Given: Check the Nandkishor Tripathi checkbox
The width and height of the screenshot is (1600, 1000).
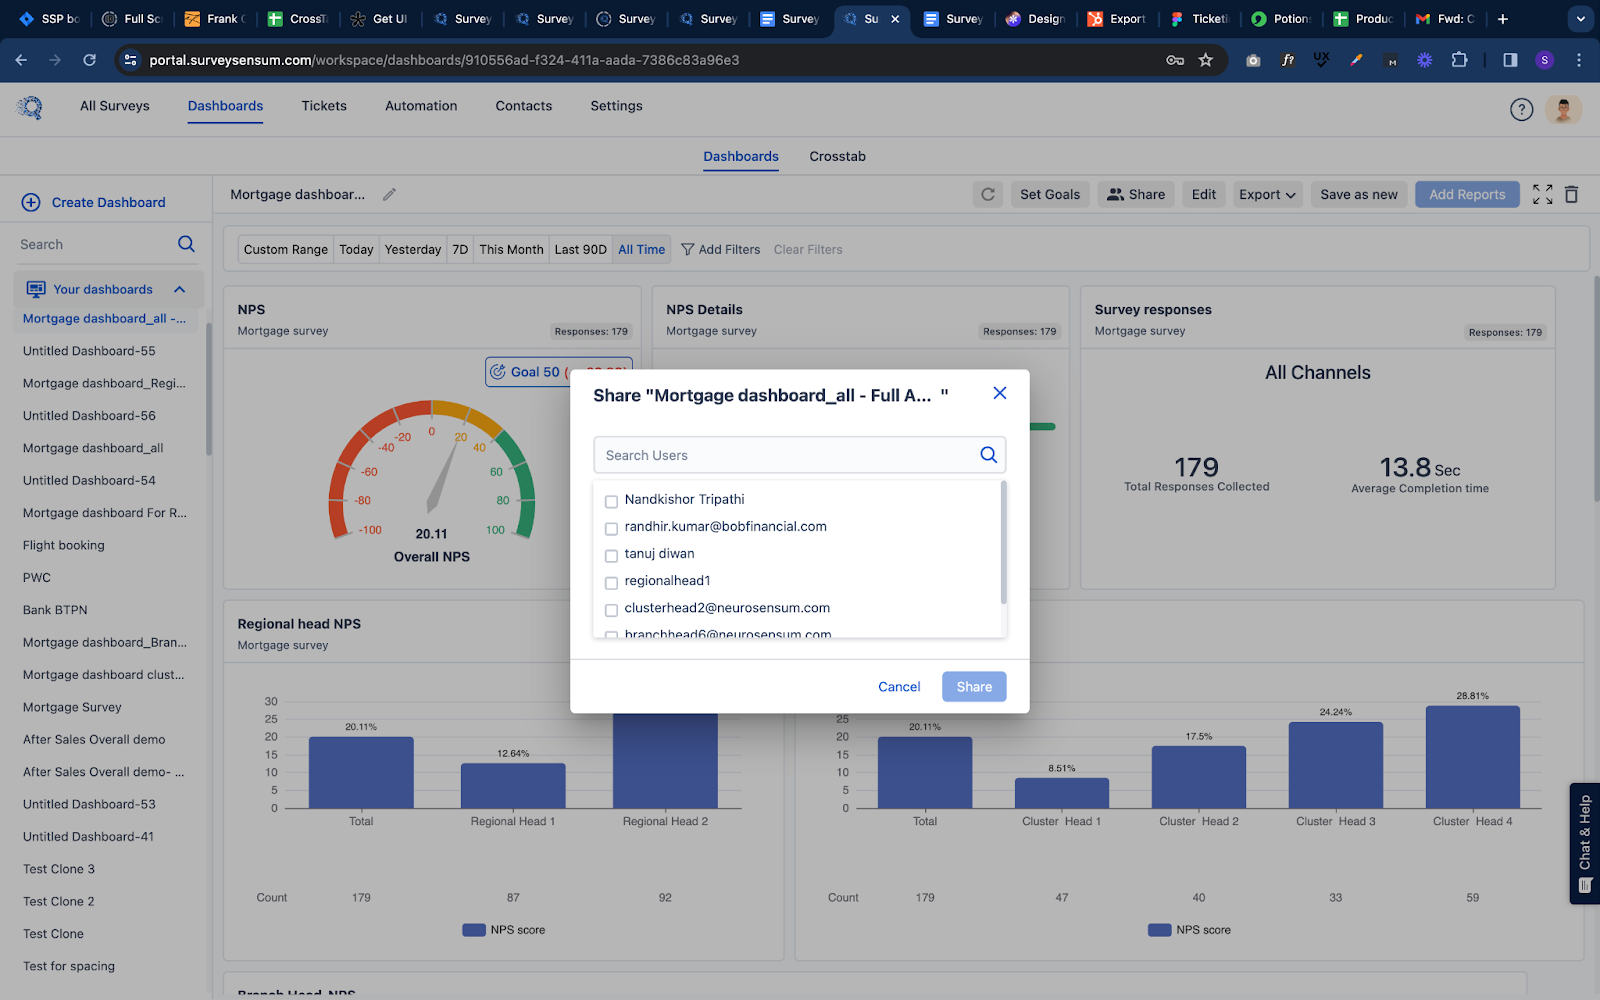Looking at the screenshot, I should pyautogui.click(x=611, y=501).
